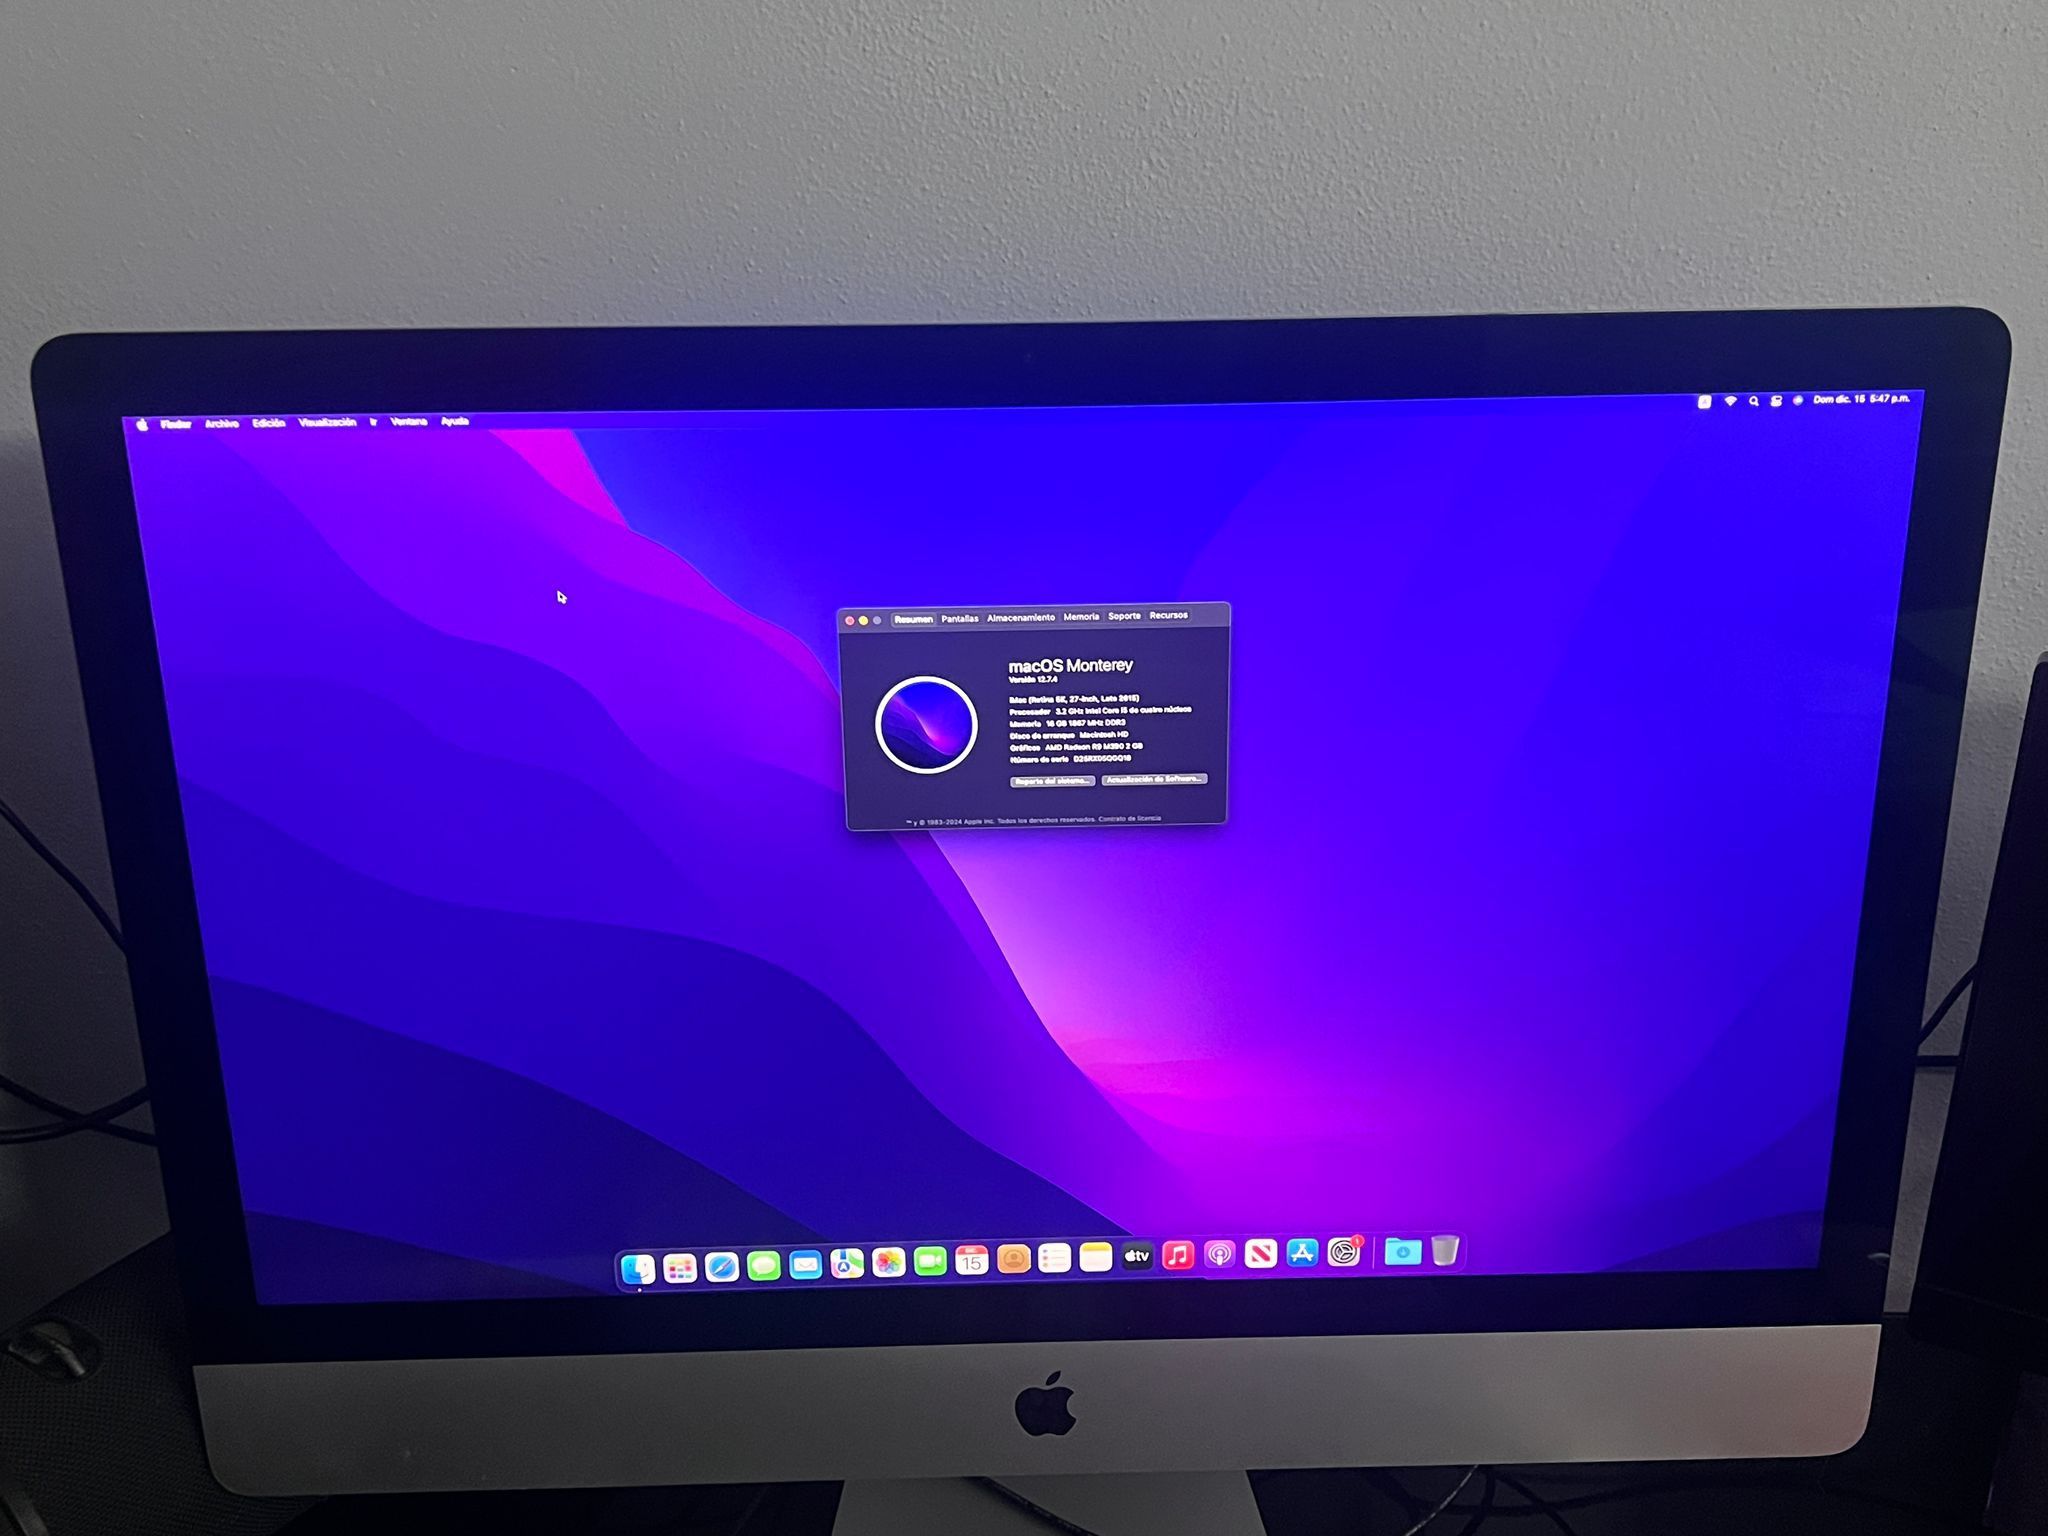Switch to the Almacenamiento tab
Viewport: 2048px width, 1536px height.
(1020, 618)
